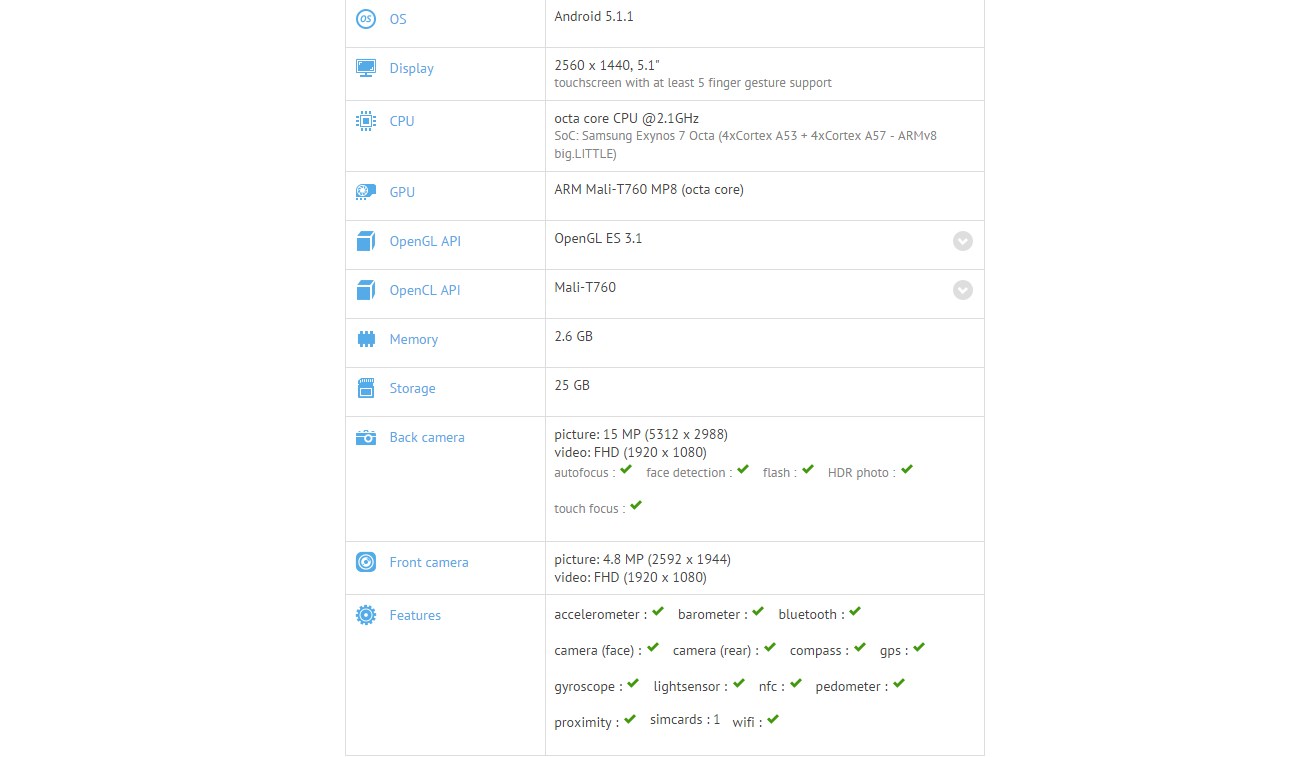
Task: Click the bluetooth green checkmark
Action: tap(855, 612)
